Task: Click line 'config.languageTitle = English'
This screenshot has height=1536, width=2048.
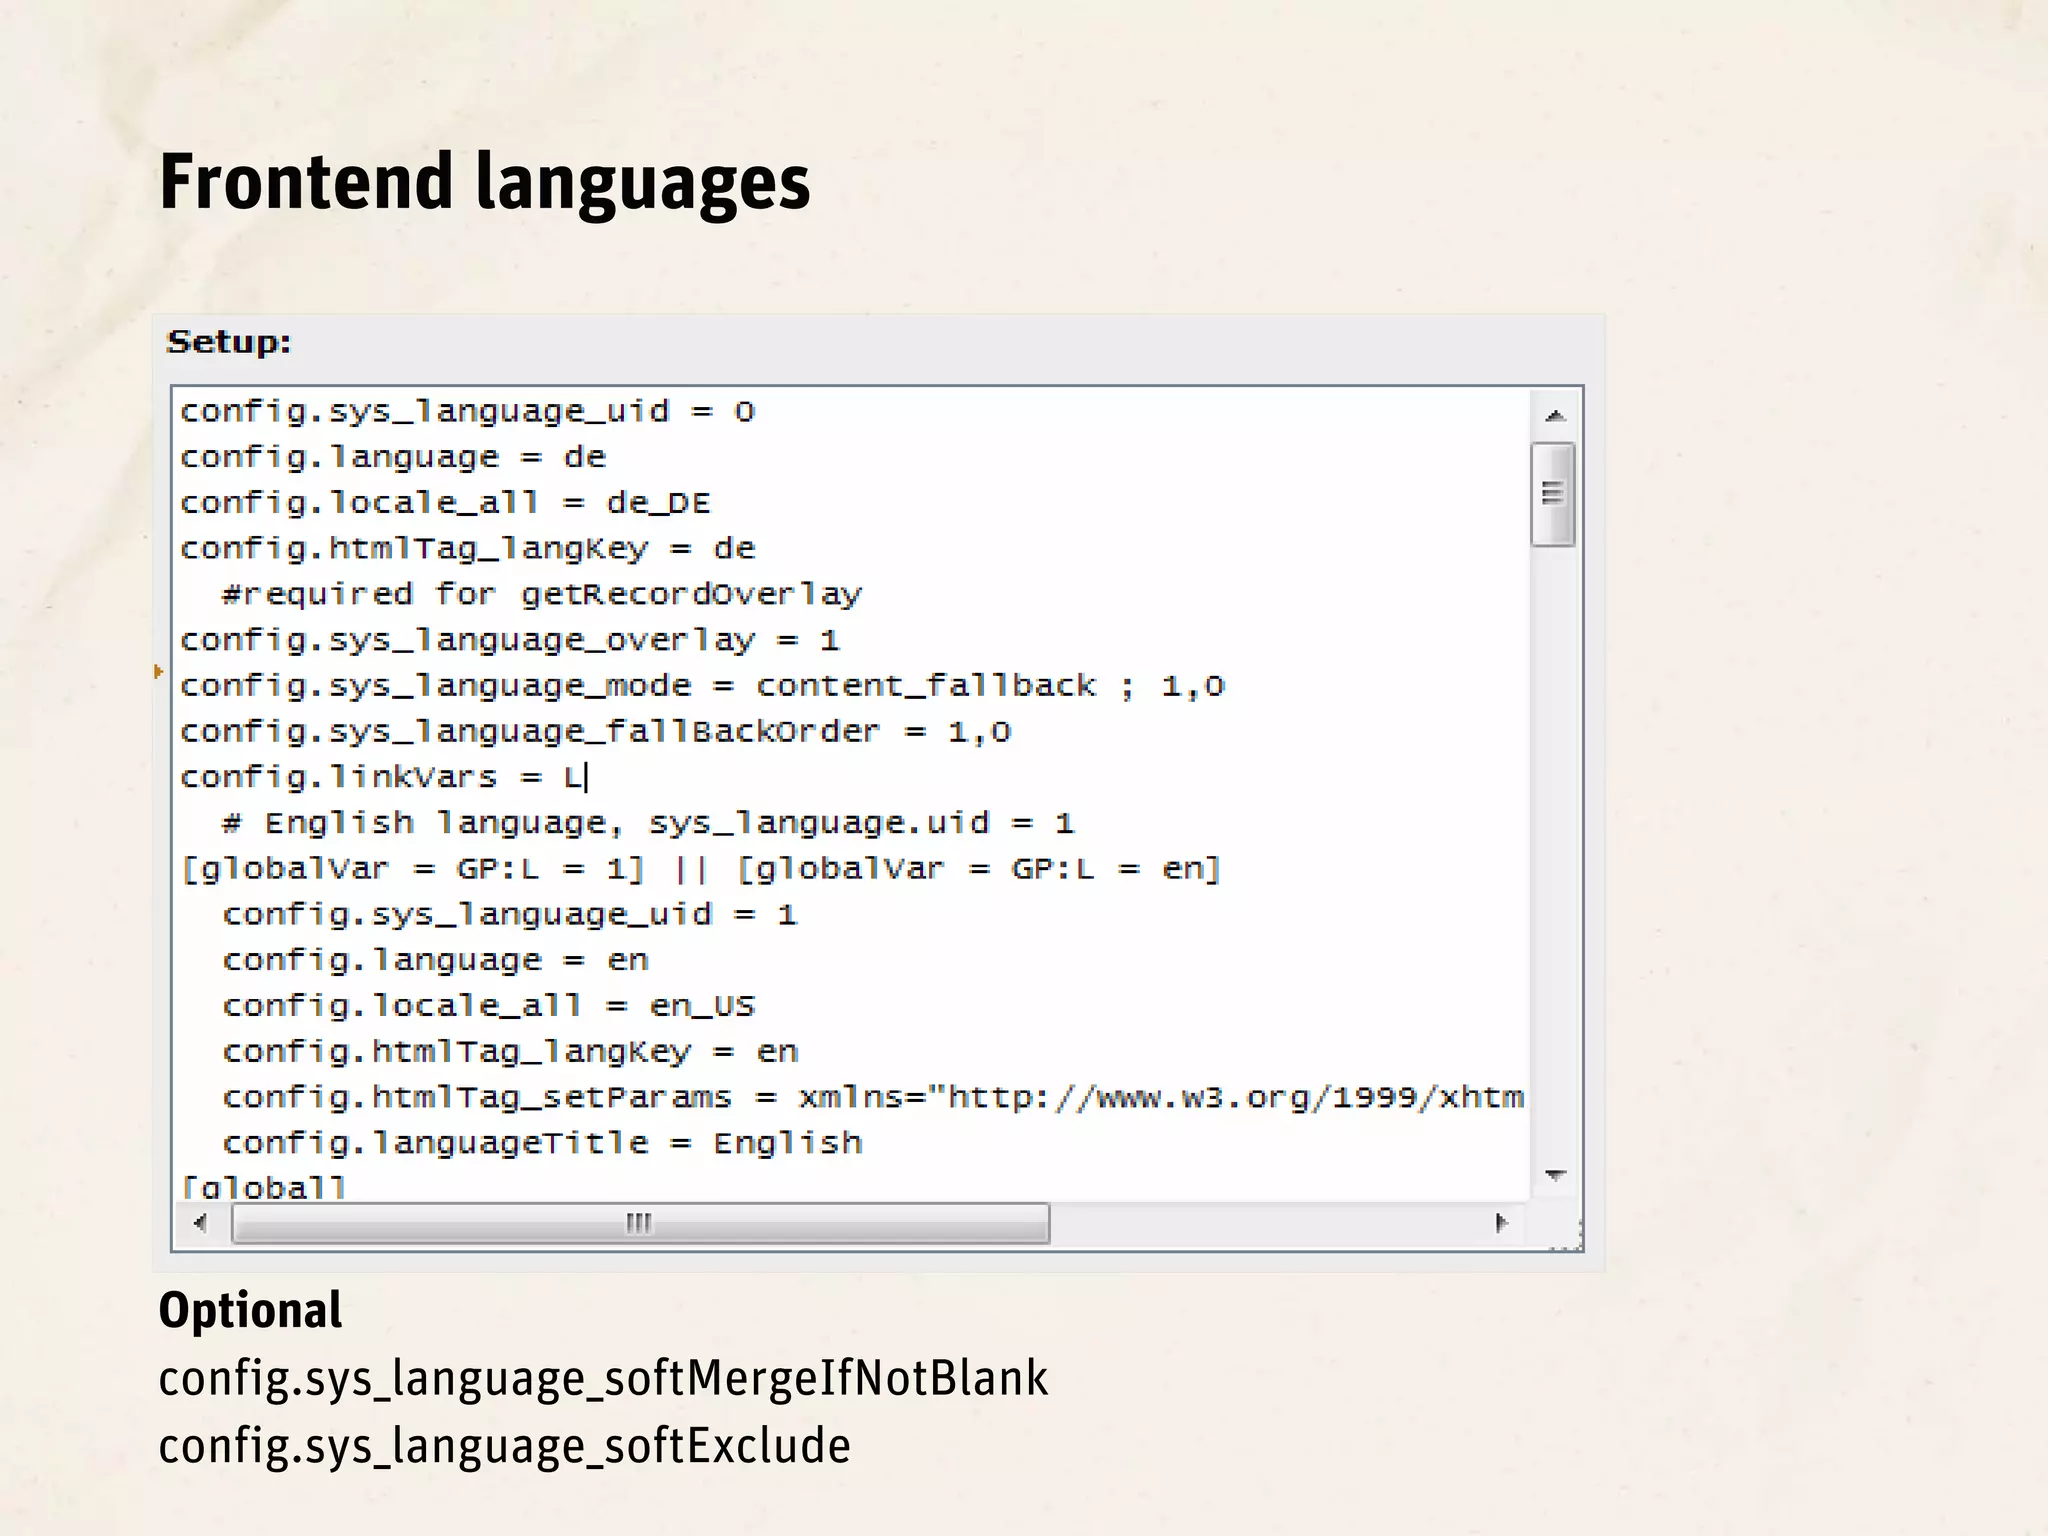Action: pyautogui.click(x=543, y=1143)
